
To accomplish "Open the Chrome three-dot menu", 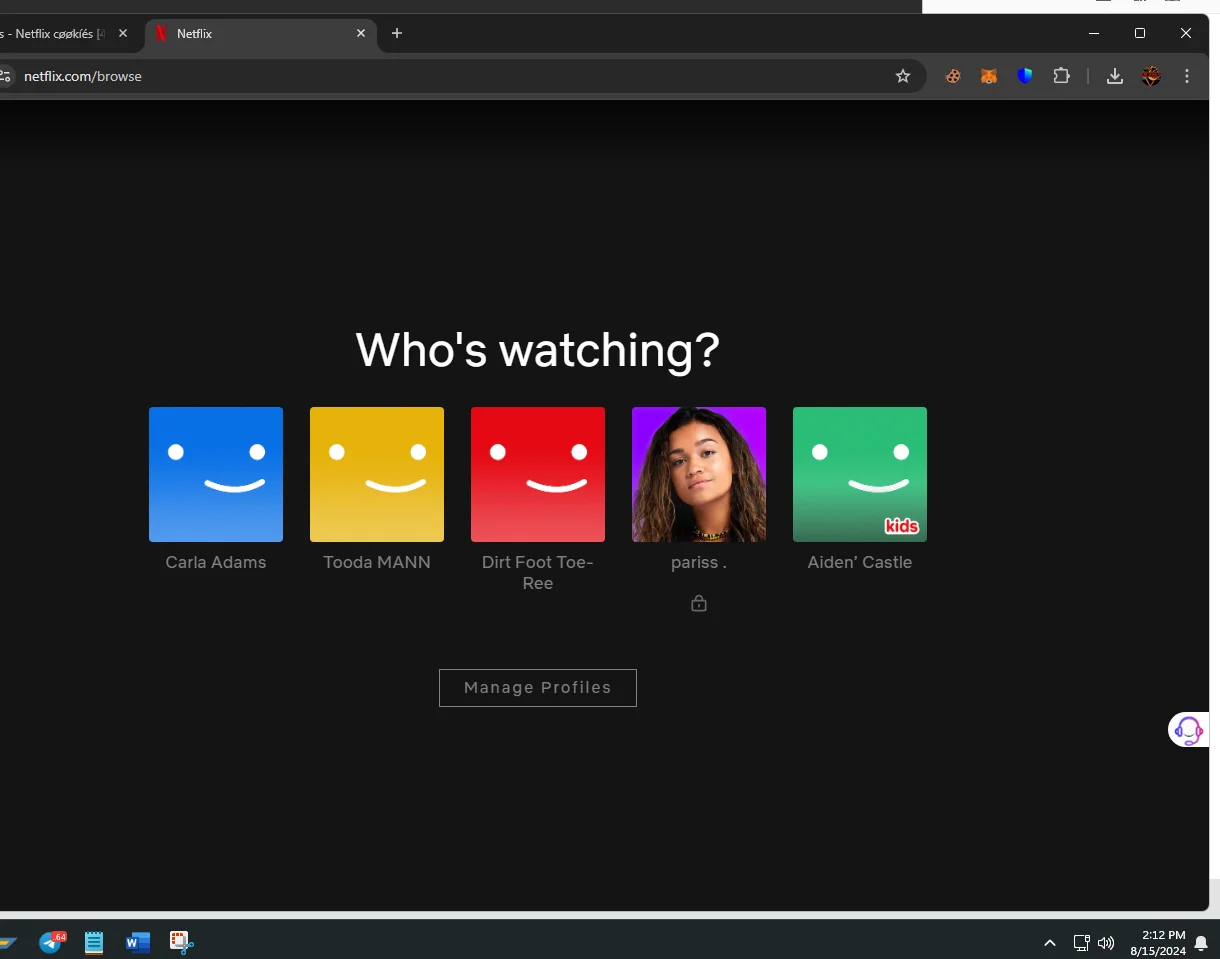I will coord(1187,76).
